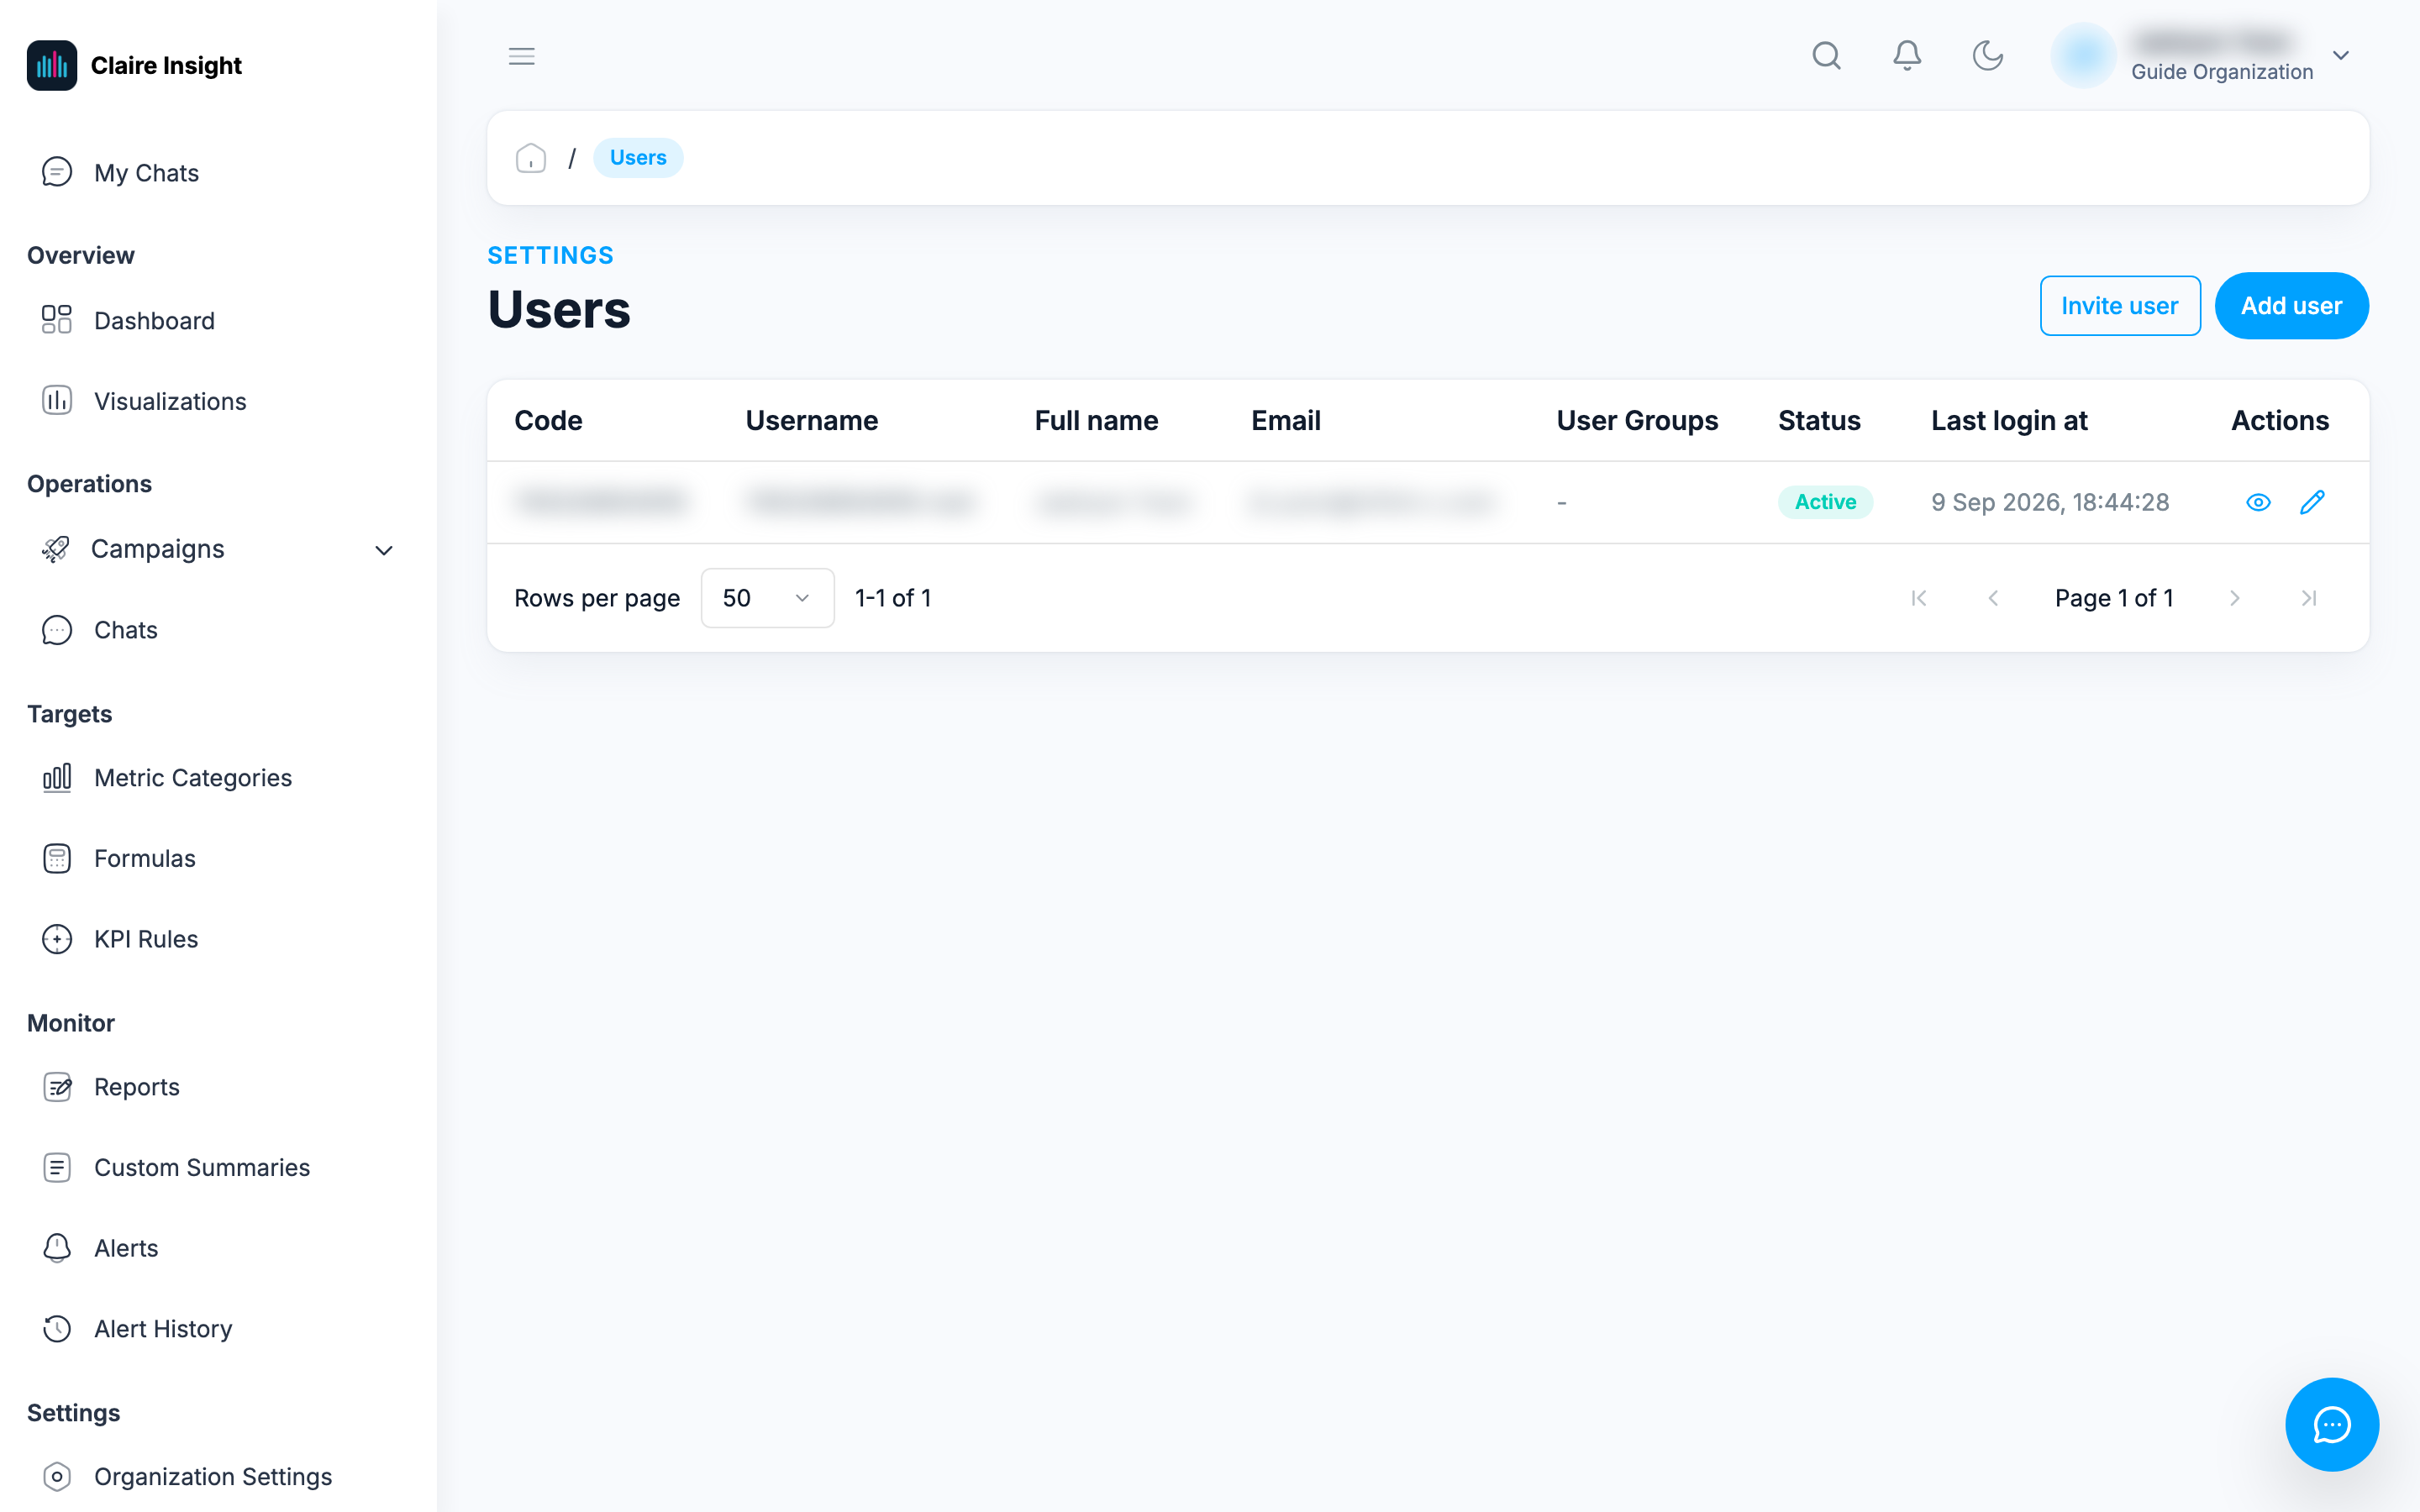Image resolution: width=2420 pixels, height=1512 pixels.
Task: Go to previous page arrow
Action: click(x=1993, y=598)
